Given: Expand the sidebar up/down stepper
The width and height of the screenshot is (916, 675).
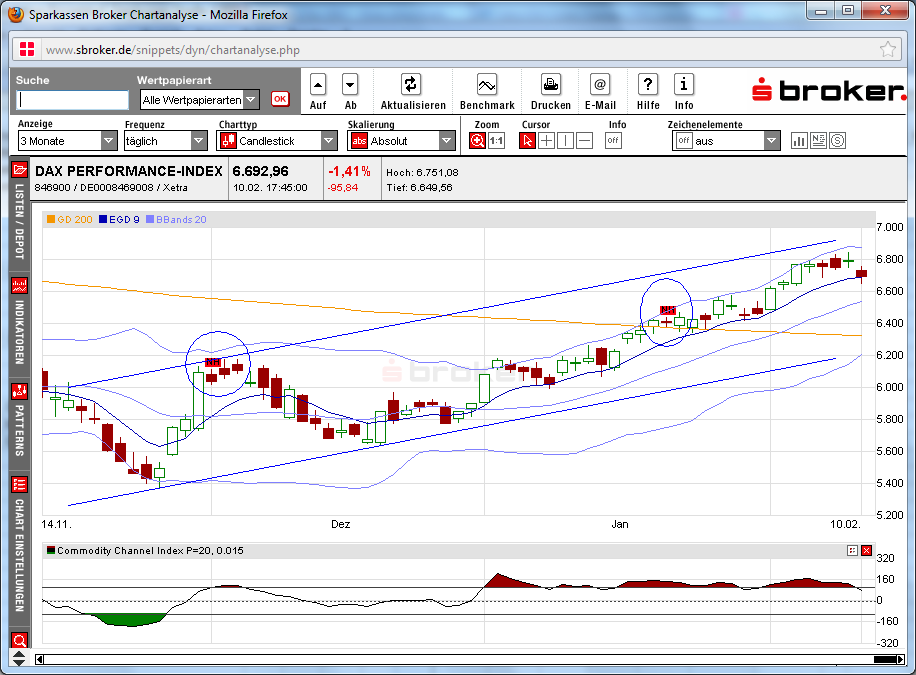Looking at the screenshot, I should pos(19,658).
